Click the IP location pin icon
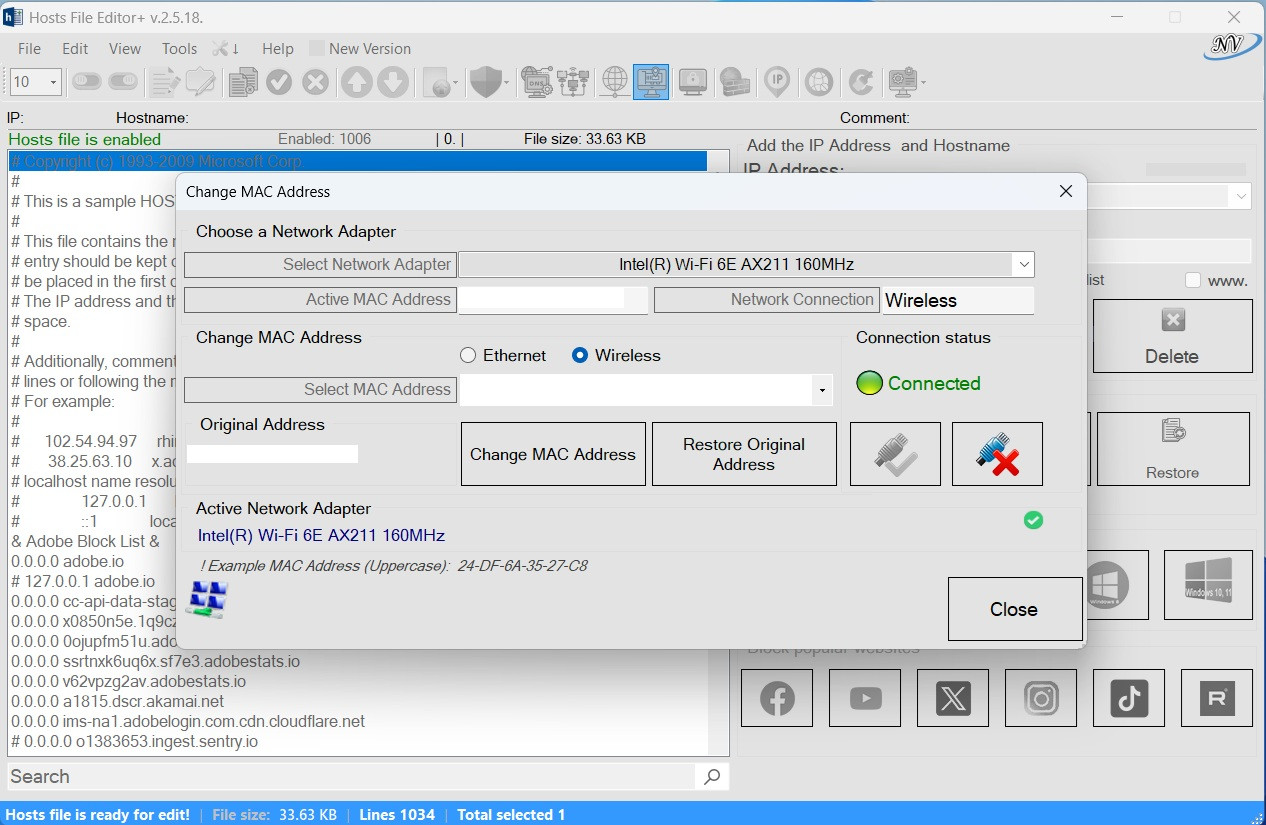 tap(777, 82)
